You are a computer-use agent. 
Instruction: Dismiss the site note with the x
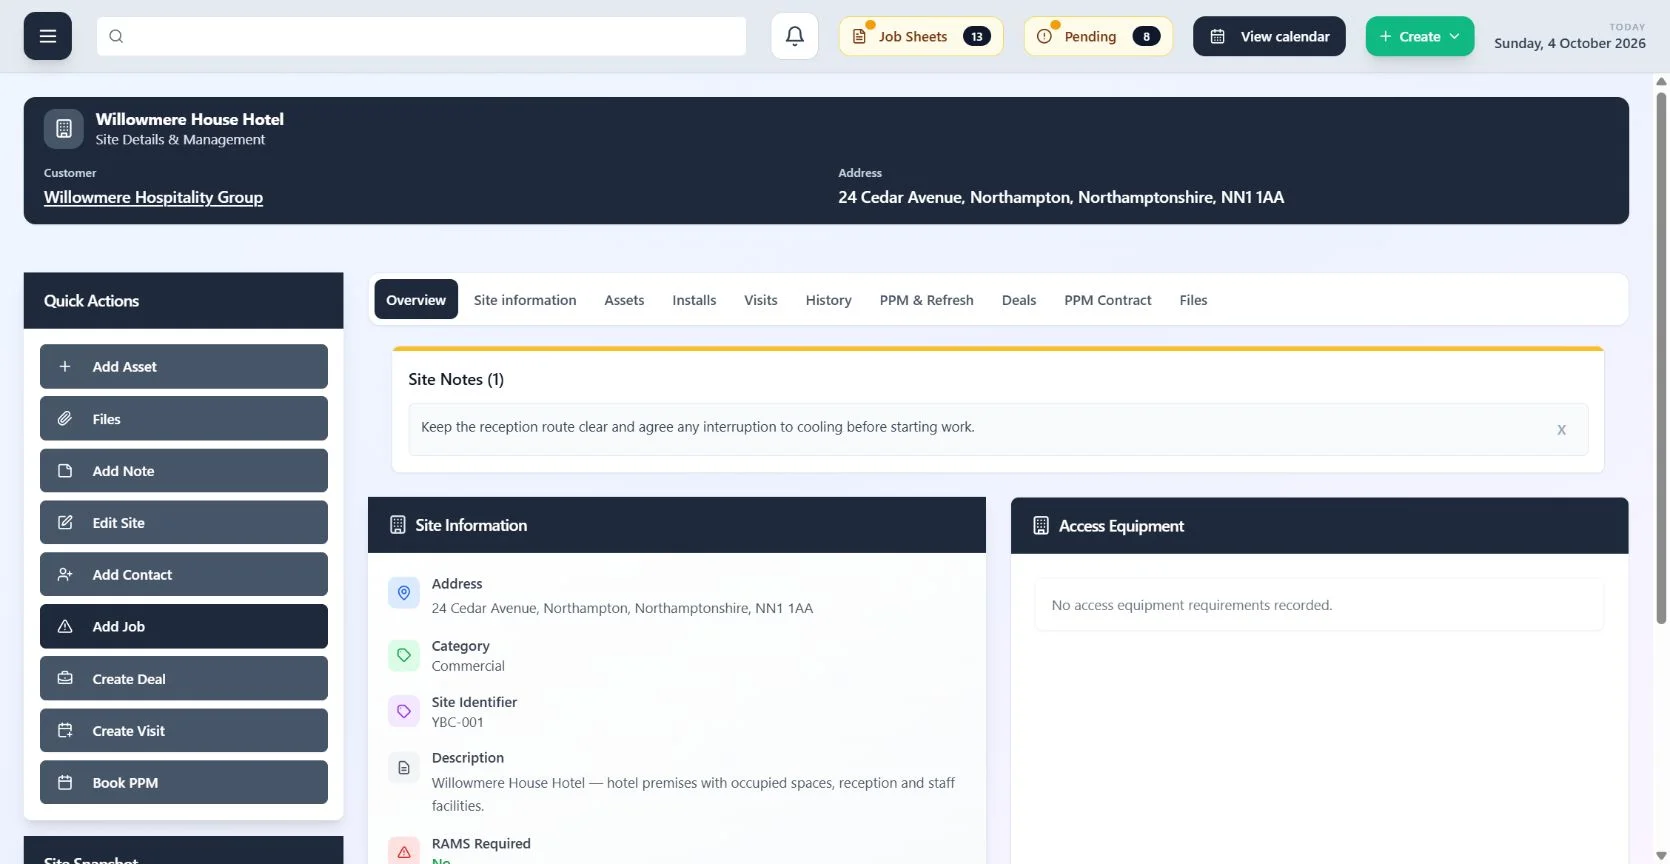[x=1561, y=430]
